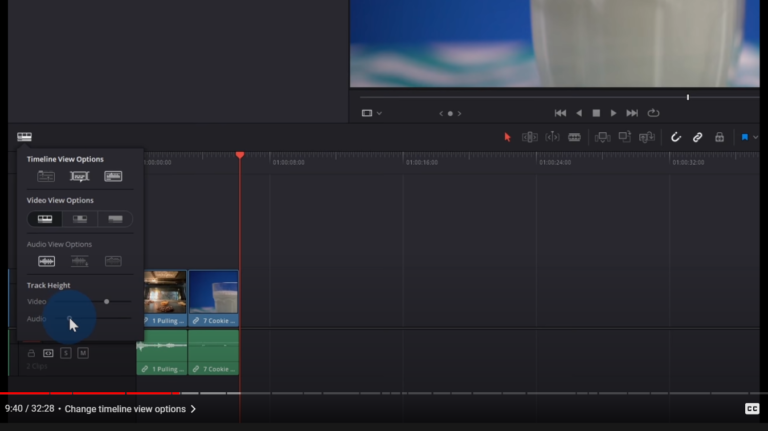Select the Blade Edit Mode tool
Viewport: 768px width, 431px height.
click(x=575, y=137)
